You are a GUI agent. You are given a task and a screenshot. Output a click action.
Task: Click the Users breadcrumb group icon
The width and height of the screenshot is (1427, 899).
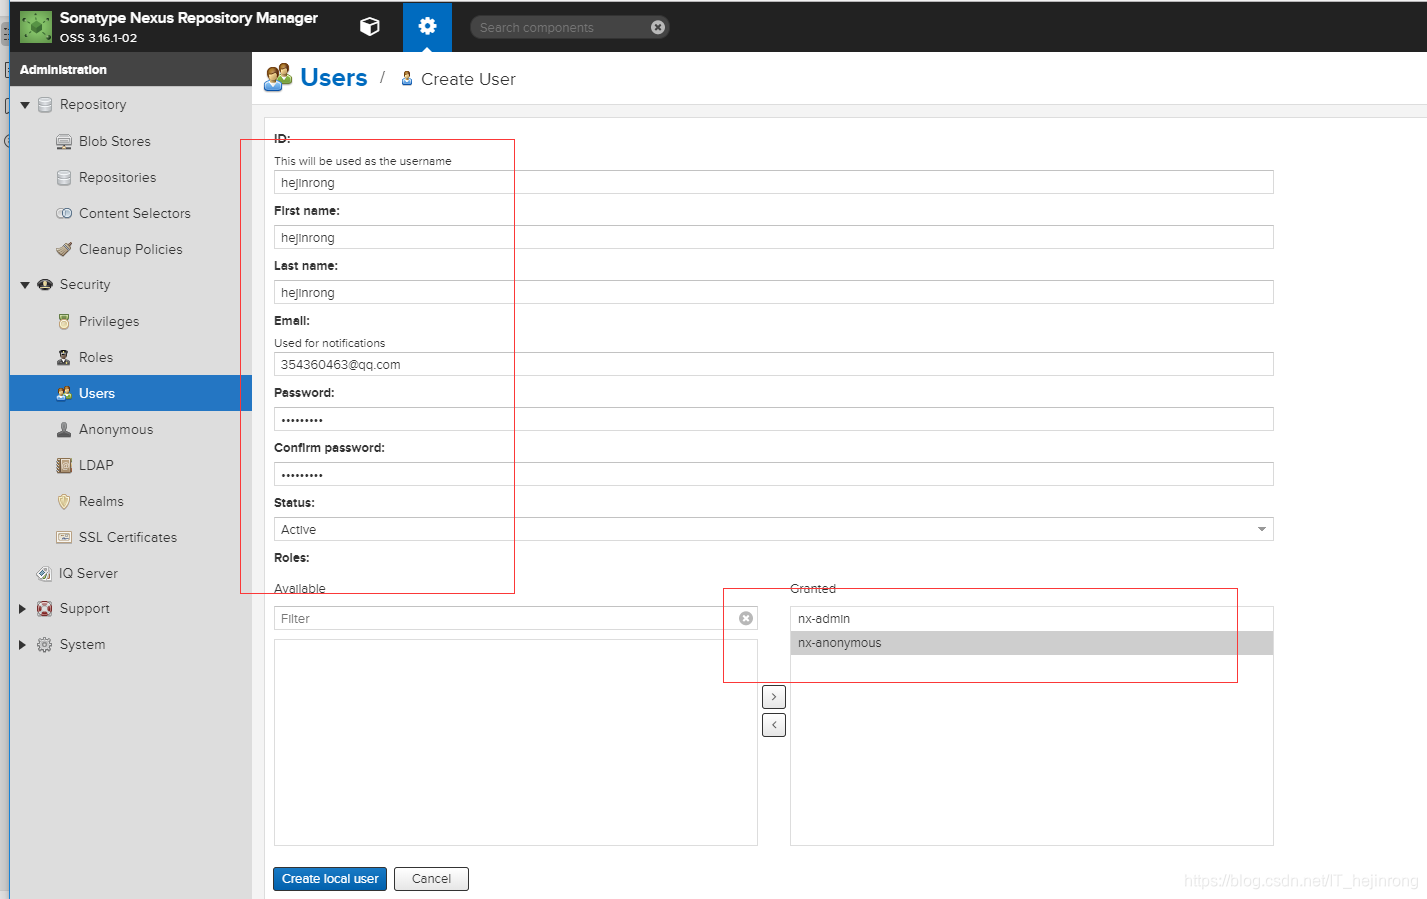coord(278,77)
